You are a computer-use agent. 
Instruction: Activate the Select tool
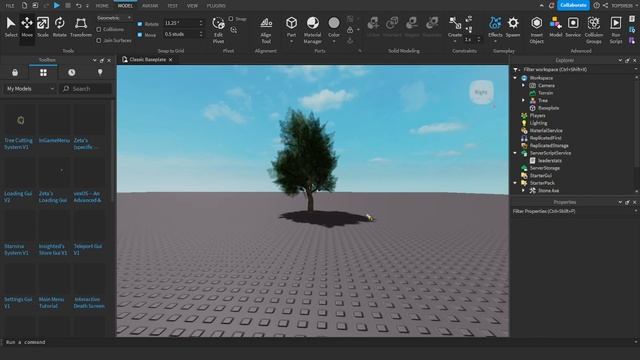(x=11, y=27)
